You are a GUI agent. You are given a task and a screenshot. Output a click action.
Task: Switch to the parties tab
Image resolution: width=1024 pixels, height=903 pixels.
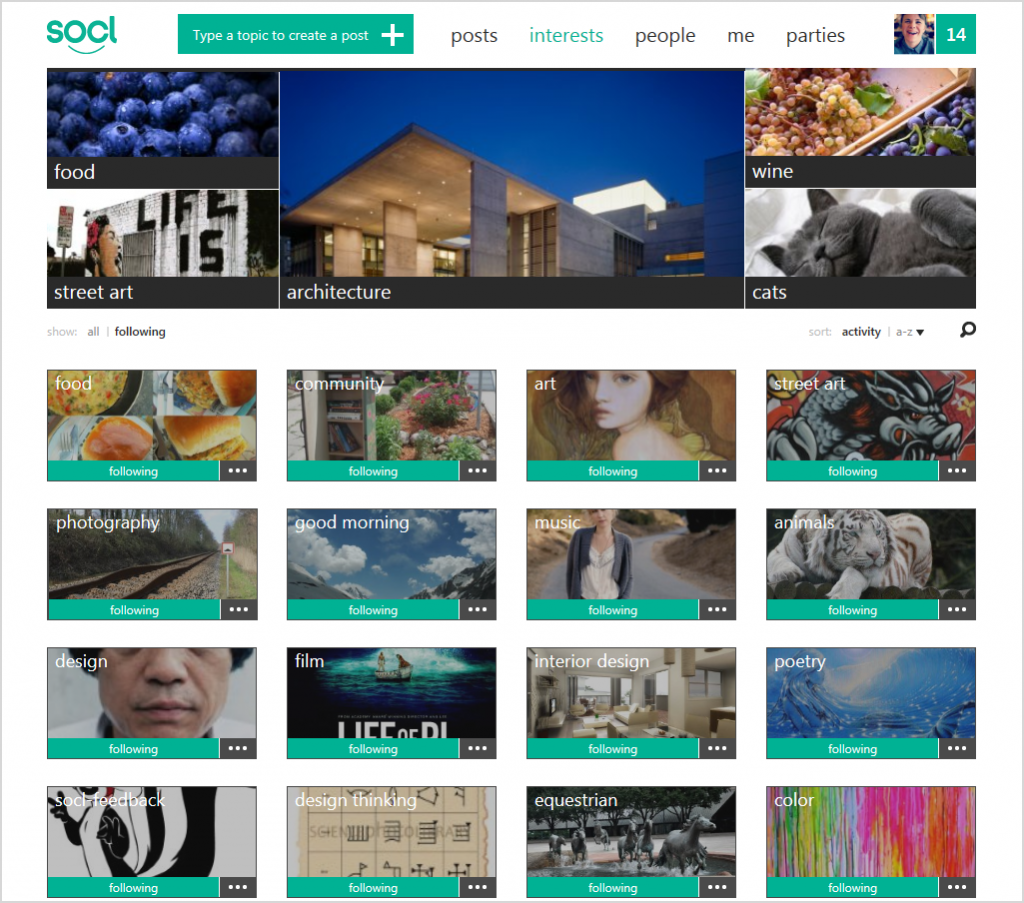point(815,36)
